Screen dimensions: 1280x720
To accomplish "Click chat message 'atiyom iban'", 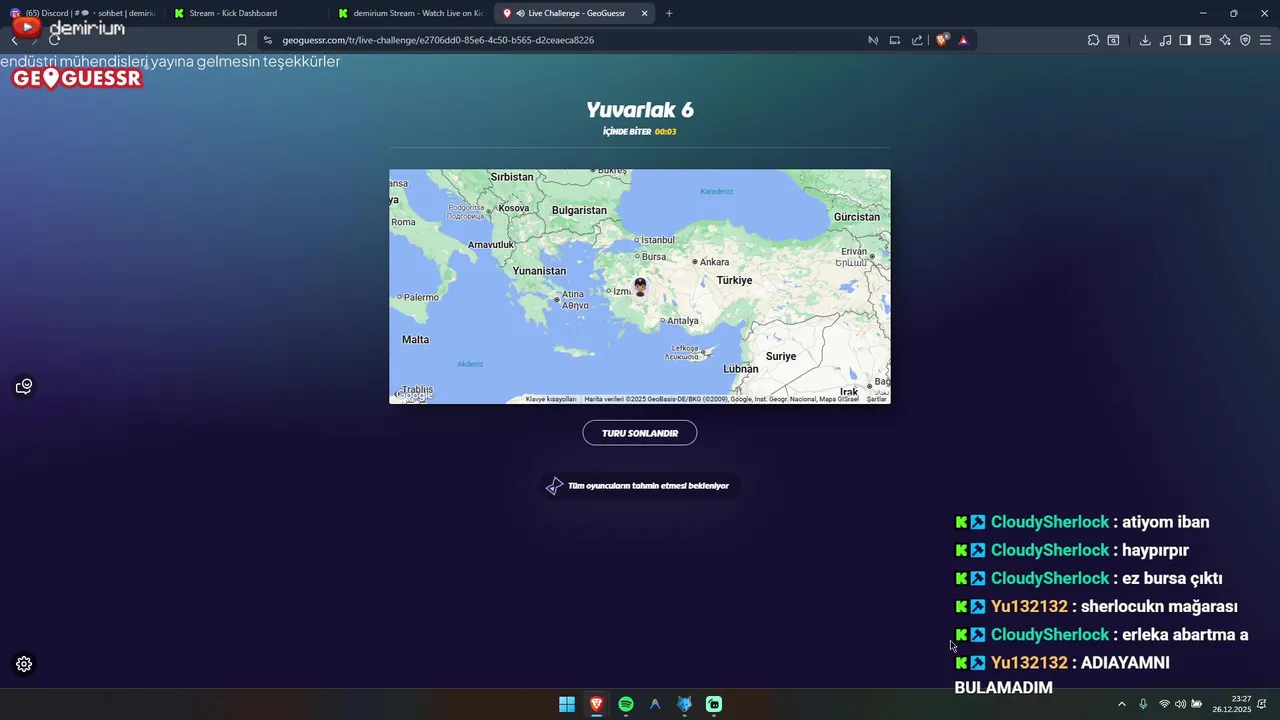I will 1166,522.
